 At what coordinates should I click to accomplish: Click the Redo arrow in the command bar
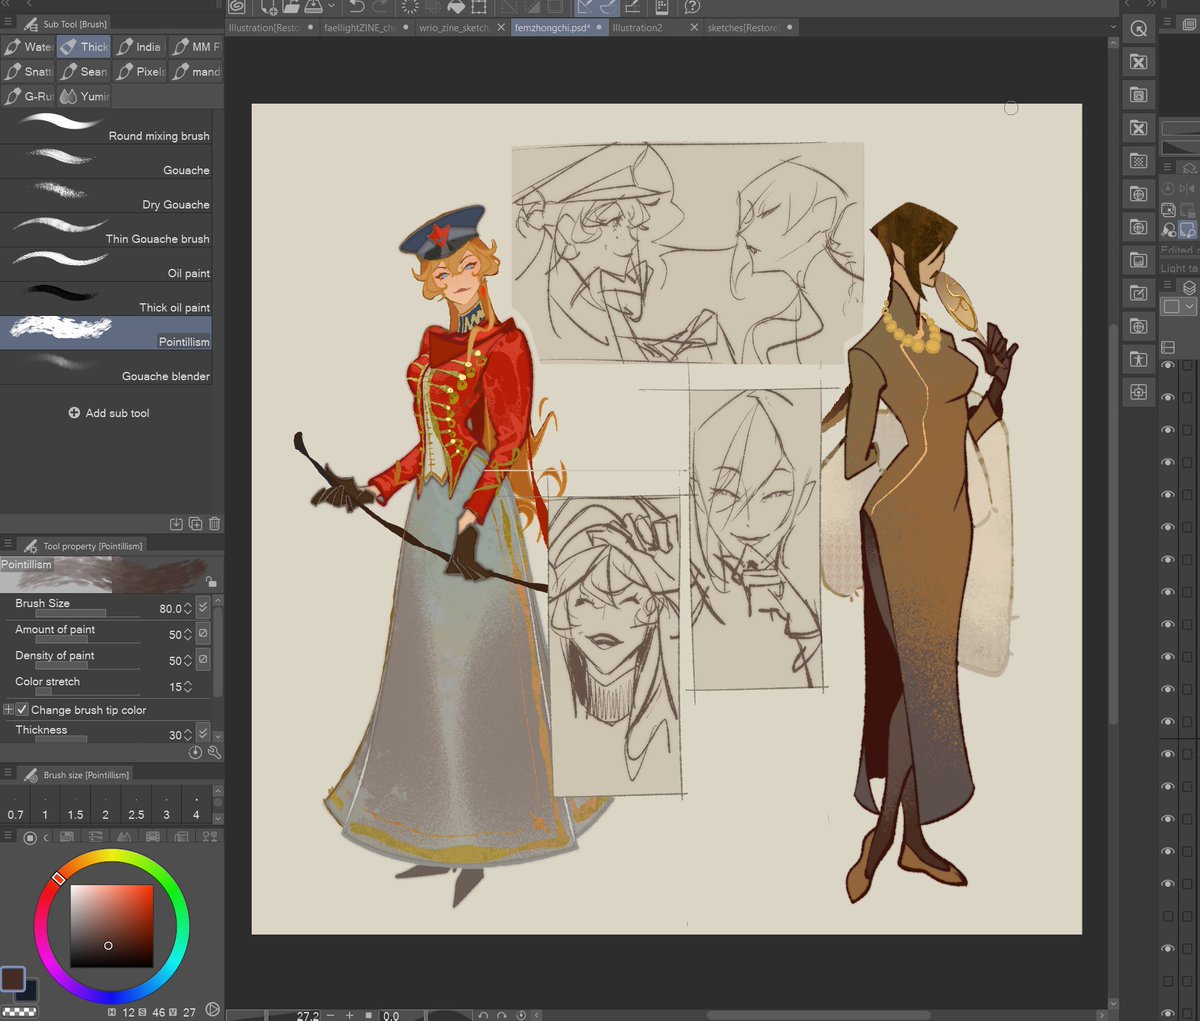380,7
